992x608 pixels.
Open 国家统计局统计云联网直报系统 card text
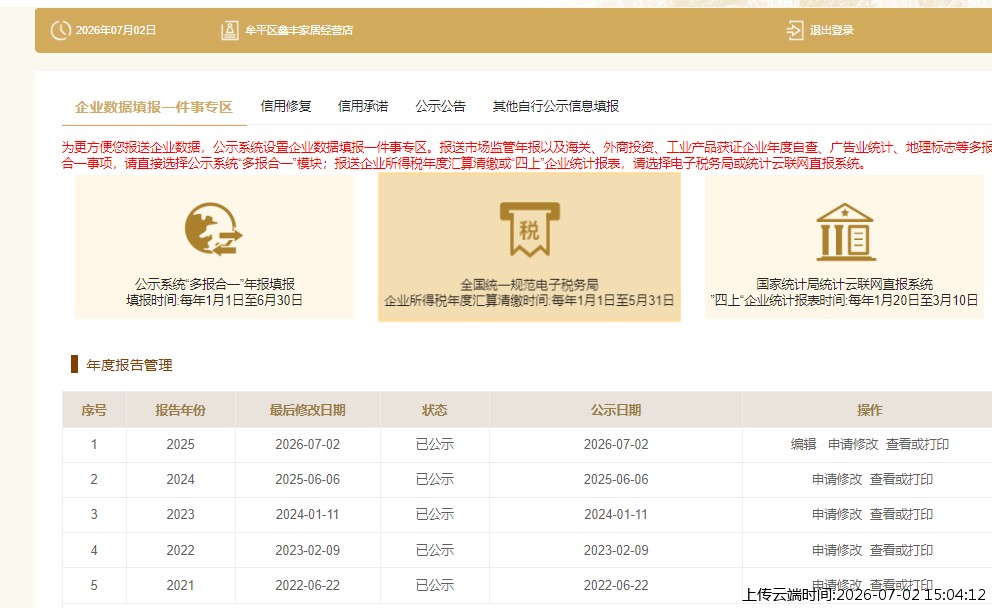(x=845, y=284)
